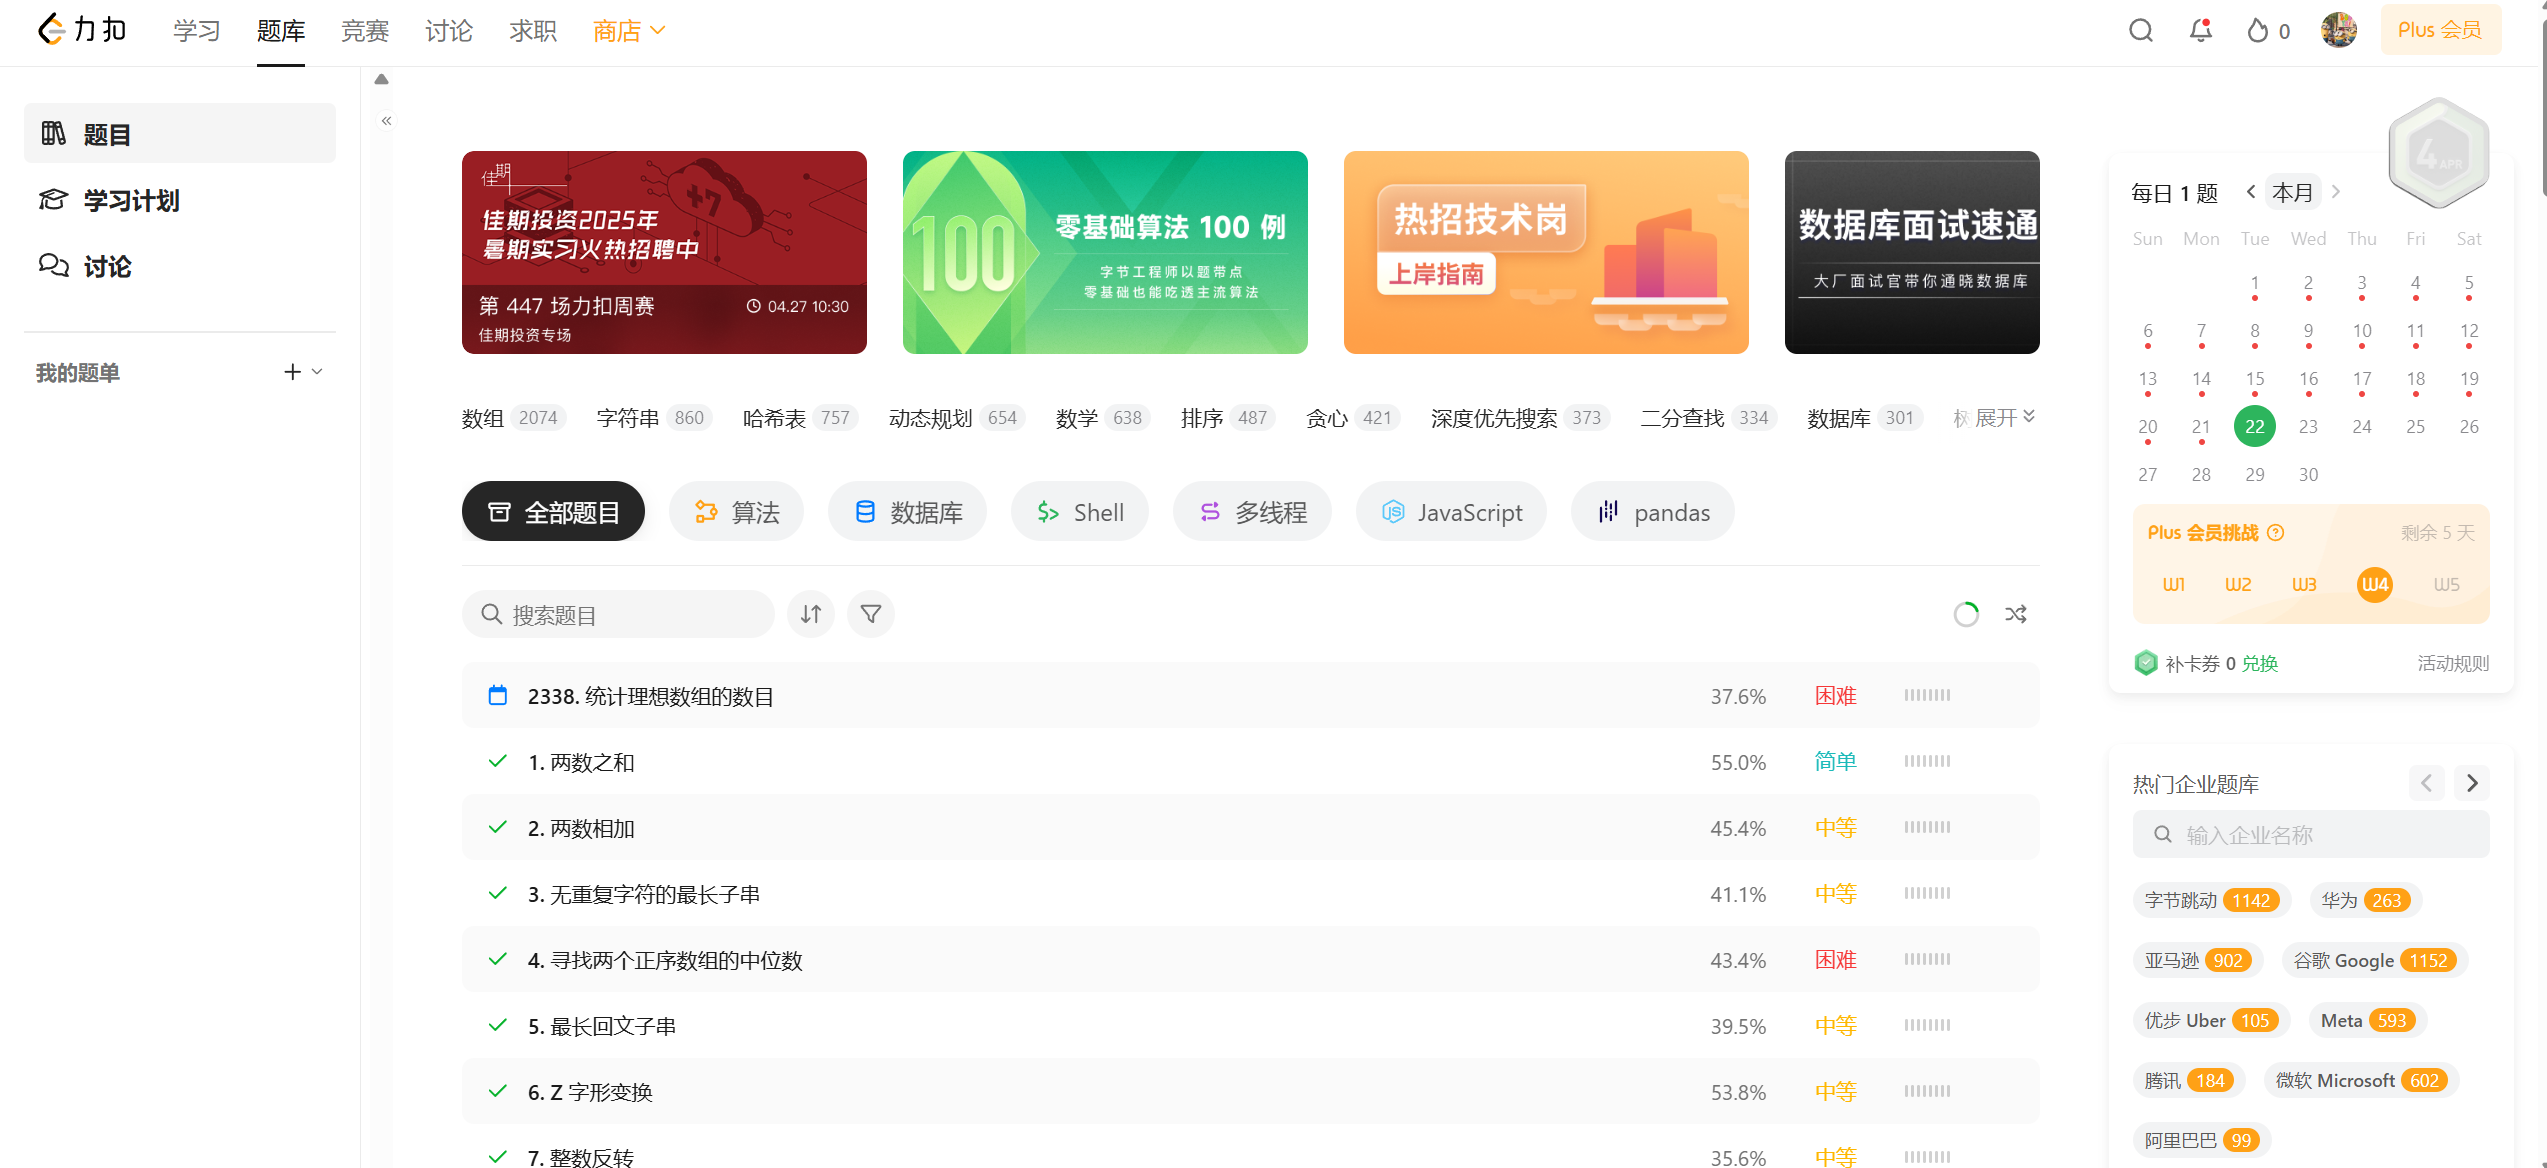
Task: Click the 搜索题目 search field
Action: pyautogui.click(x=618, y=614)
